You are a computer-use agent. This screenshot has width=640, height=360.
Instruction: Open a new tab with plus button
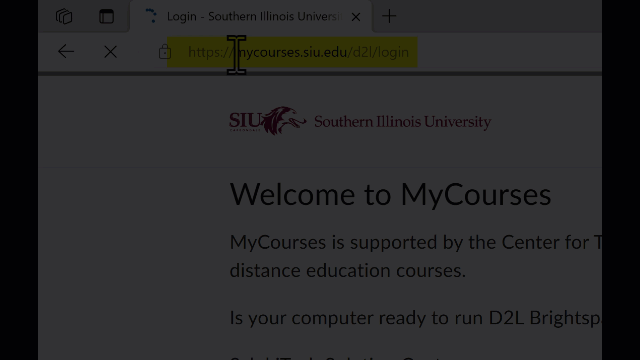[x=389, y=16]
